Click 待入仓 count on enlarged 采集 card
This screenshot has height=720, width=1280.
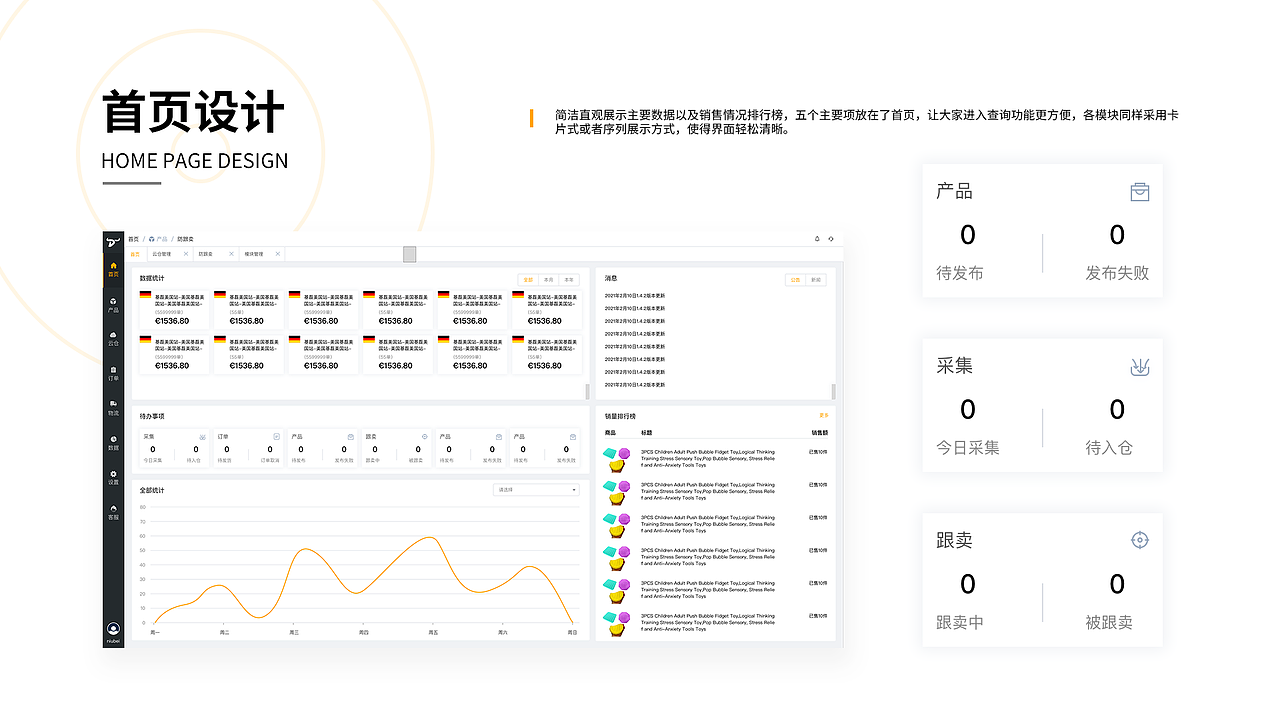(x=1117, y=409)
